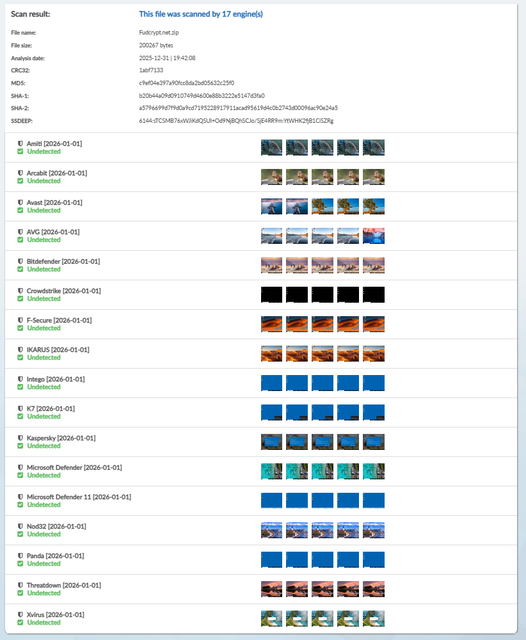Viewport: 526px width, 640px height.
Task: Open the third thumbnail in IKARUS row
Action: (x=322, y=353)
